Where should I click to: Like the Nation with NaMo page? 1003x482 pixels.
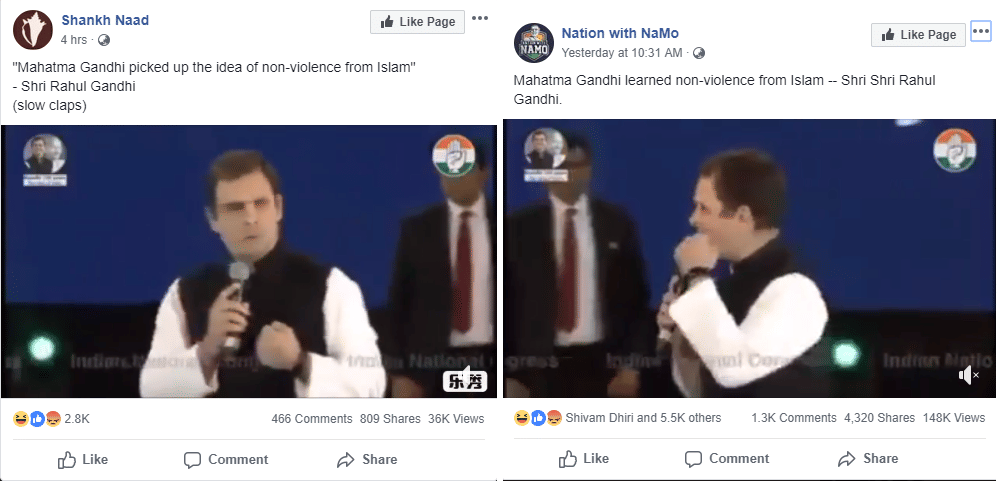(916, 34)
